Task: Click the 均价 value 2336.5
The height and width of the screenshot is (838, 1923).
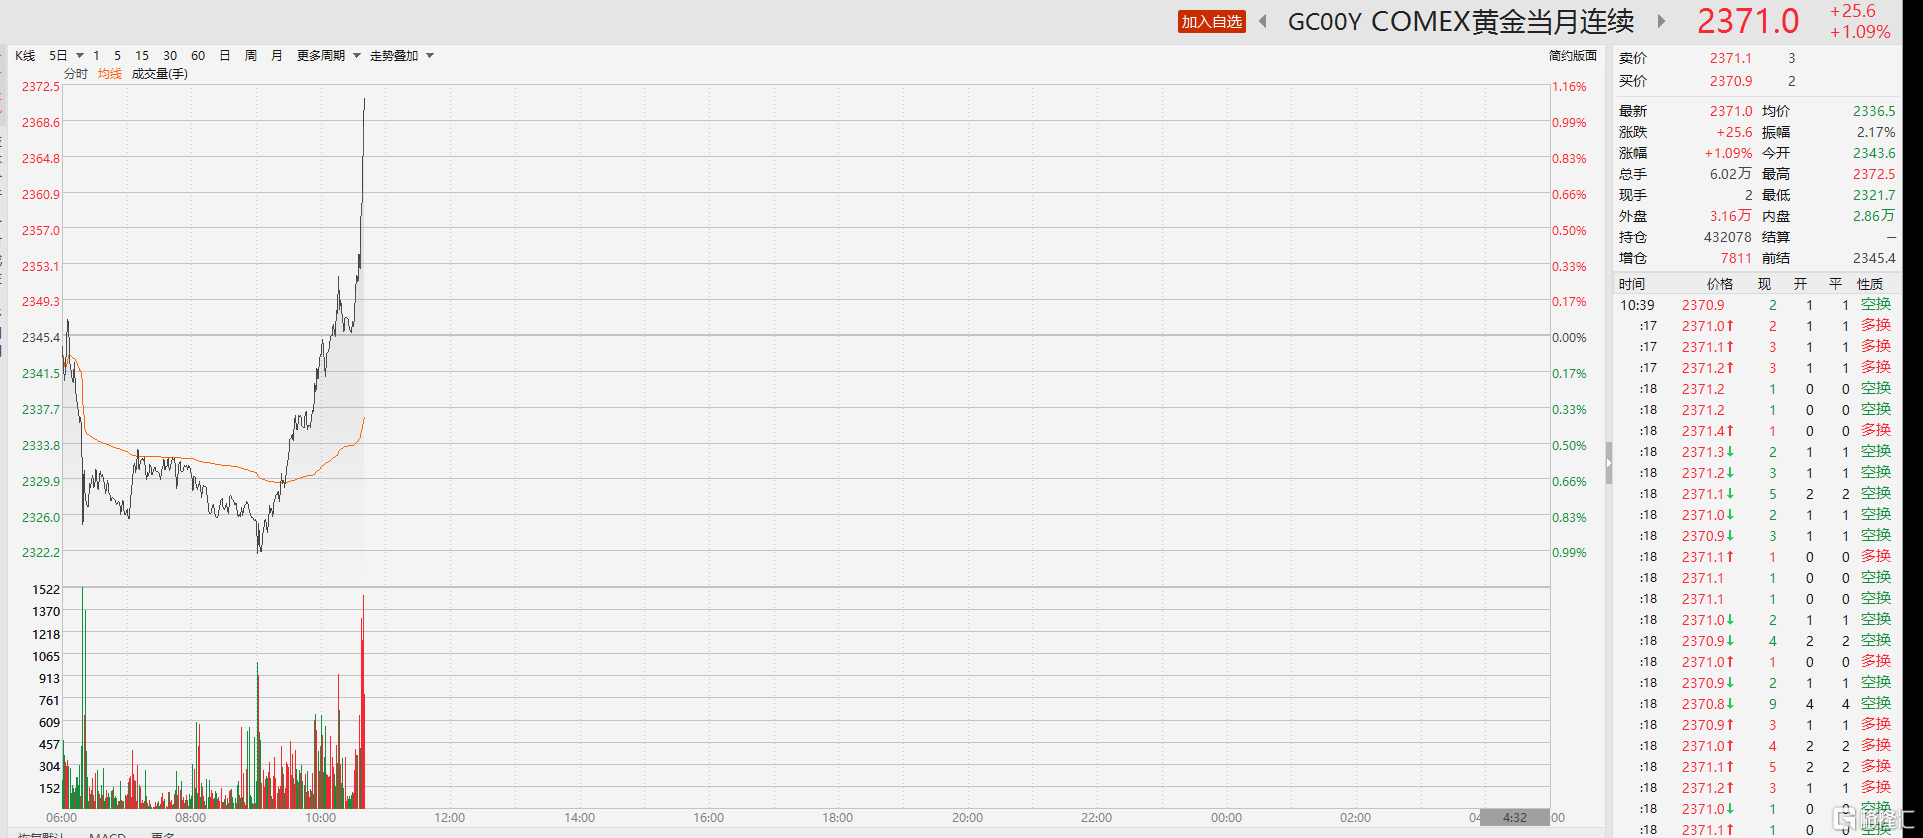Action: (x=1874, y=111)
